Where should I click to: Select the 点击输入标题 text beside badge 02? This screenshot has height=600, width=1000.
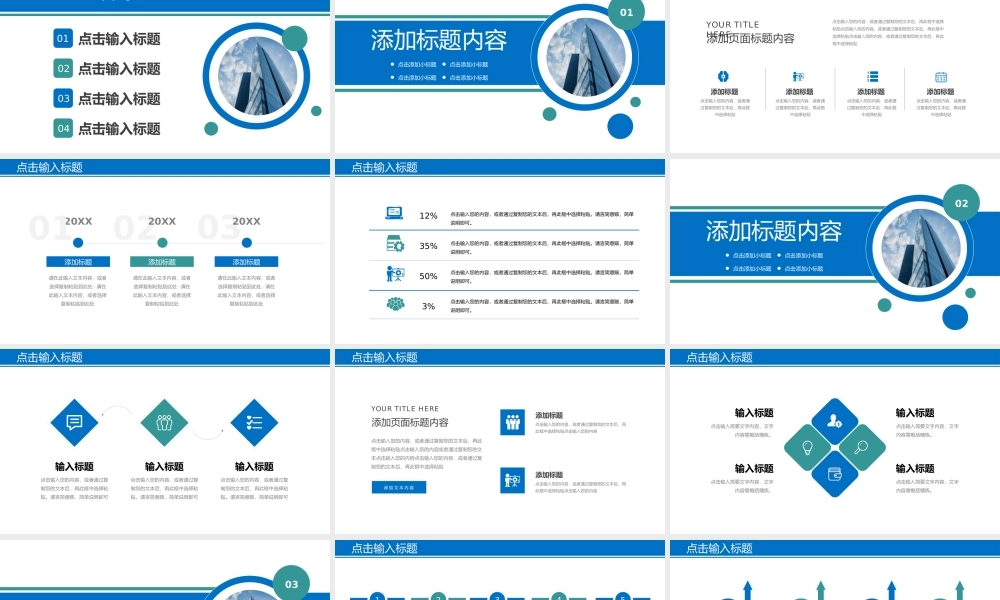click(119, 69)
